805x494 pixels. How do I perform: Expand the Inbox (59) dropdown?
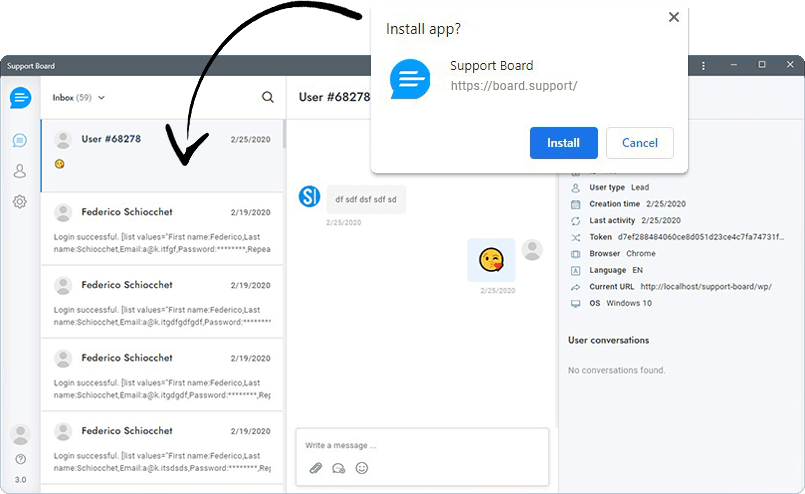pos(79,98)
